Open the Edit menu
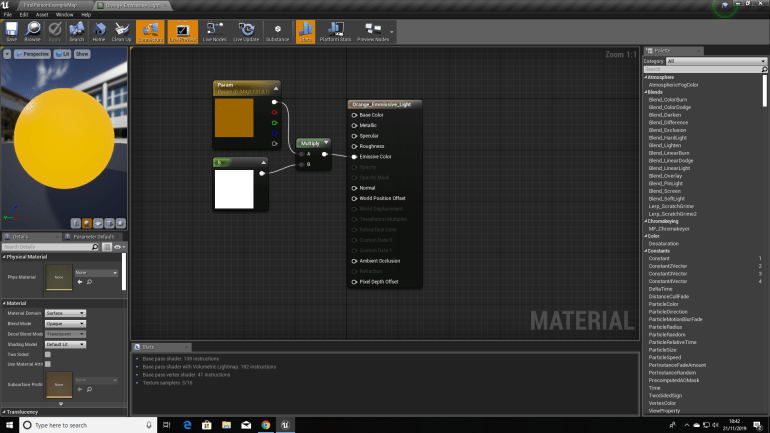The image size is (770, 433). (24, 15)
